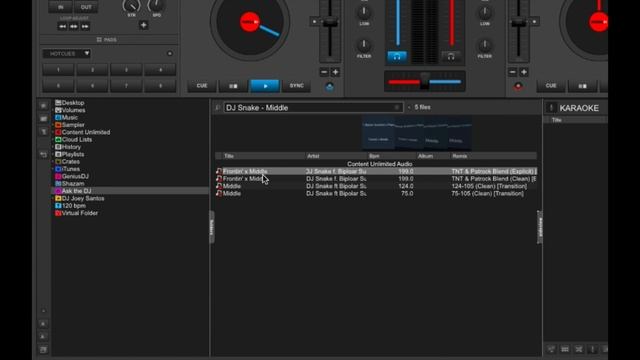Expand the sideview panel handle on right
Viewport: 640px width, 360px height.
(540, 227)
